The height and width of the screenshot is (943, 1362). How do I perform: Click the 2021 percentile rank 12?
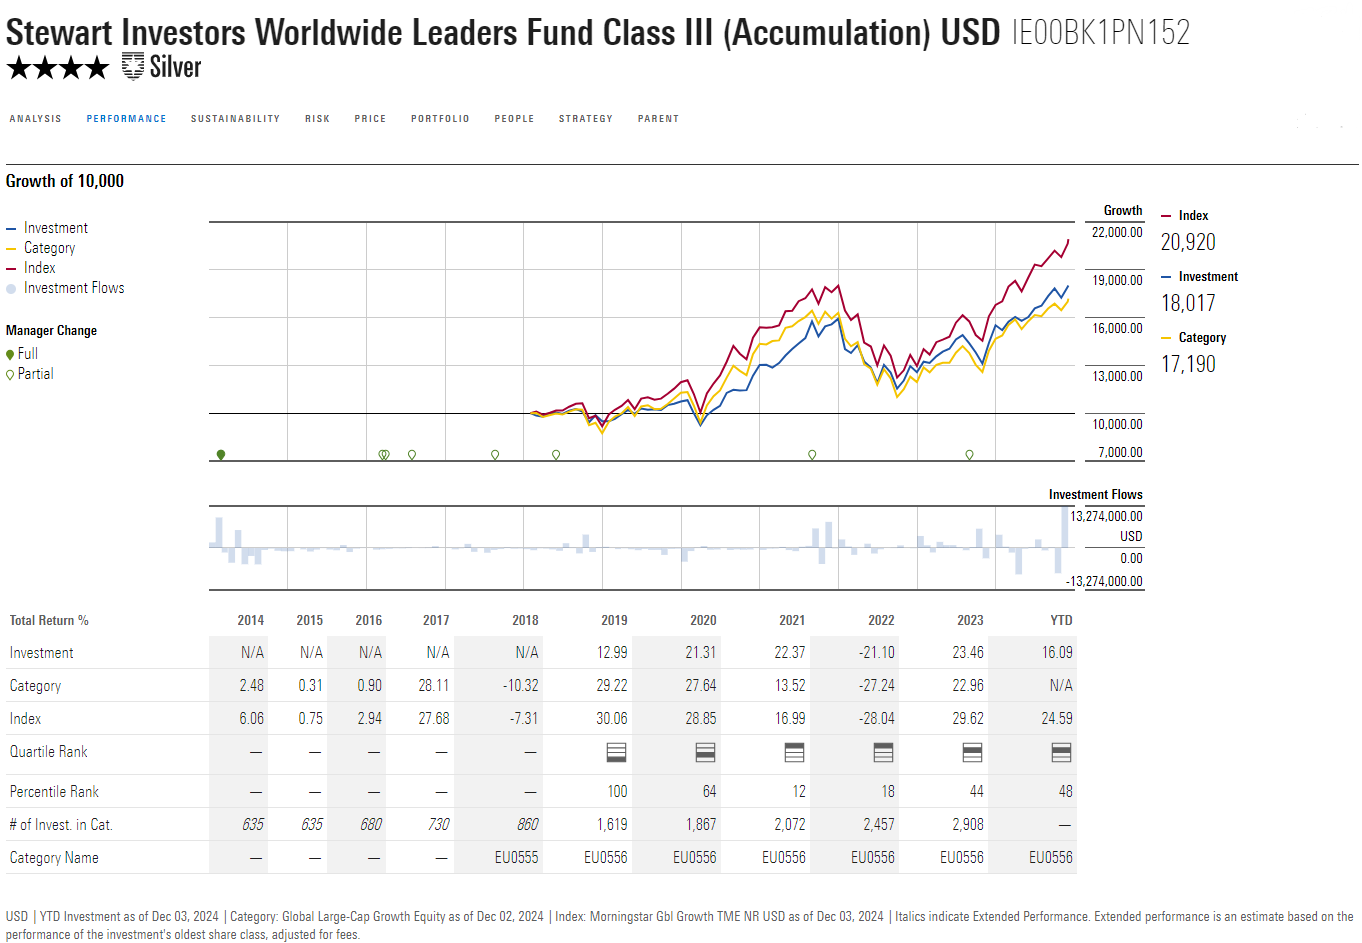click(x=799, y=791)
